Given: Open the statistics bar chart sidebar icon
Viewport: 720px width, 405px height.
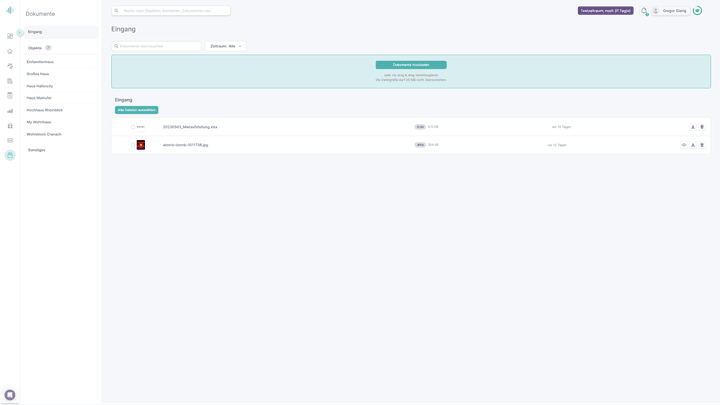Looking at the screenshot, I should click(10, 111).
